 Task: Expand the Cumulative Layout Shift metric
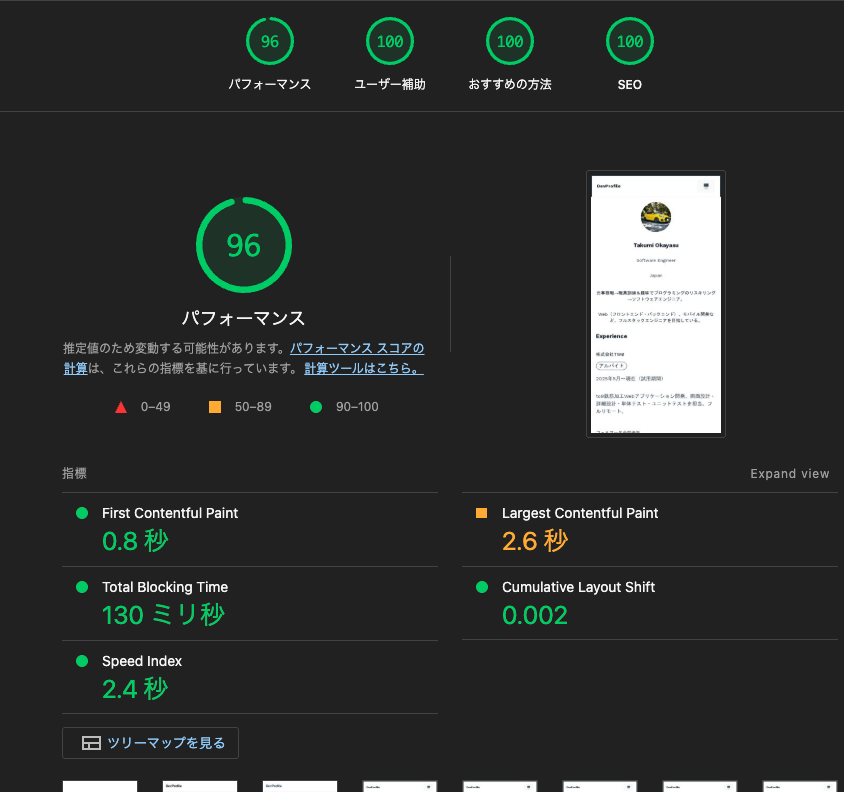[x=578, y=587]
